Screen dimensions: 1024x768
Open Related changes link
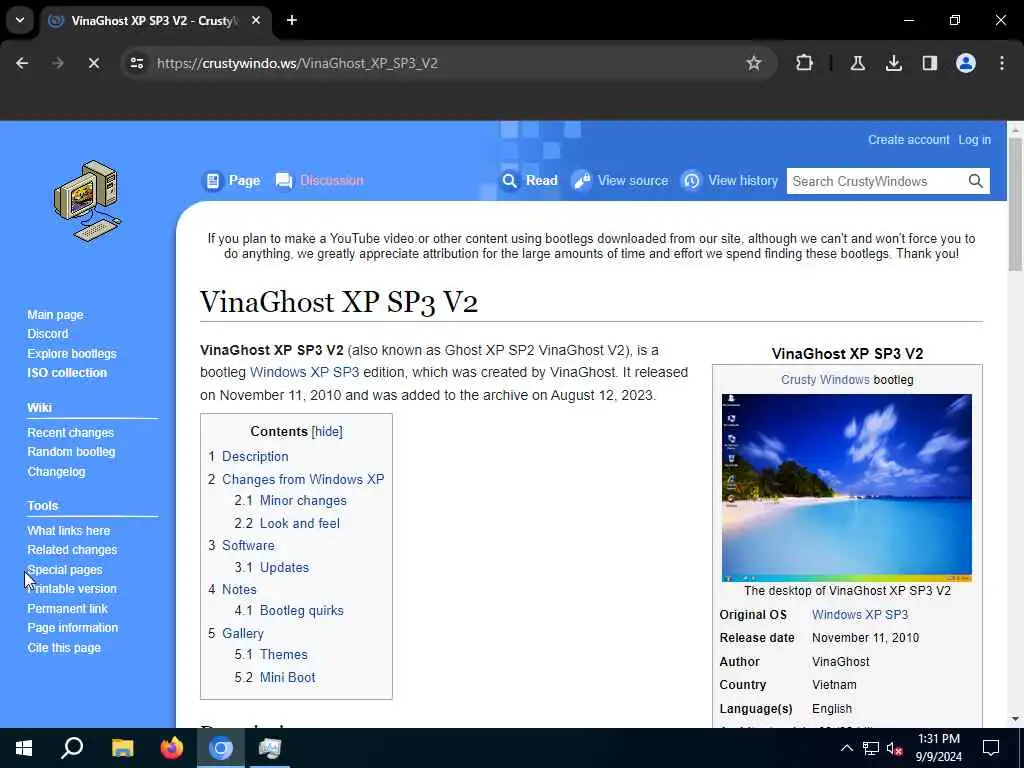click(x=72, y=550)
